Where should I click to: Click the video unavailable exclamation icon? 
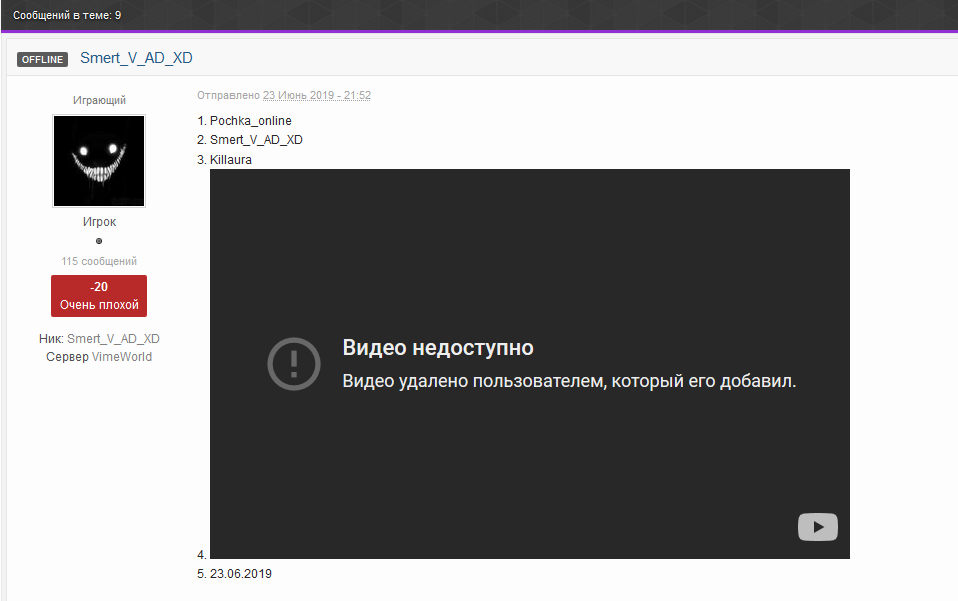point(294,364)
